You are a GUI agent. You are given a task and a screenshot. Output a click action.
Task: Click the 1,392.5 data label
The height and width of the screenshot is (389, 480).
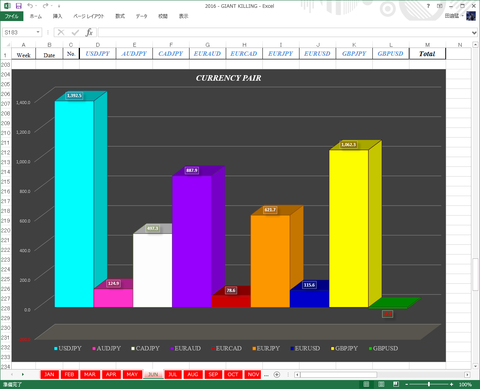74,96
